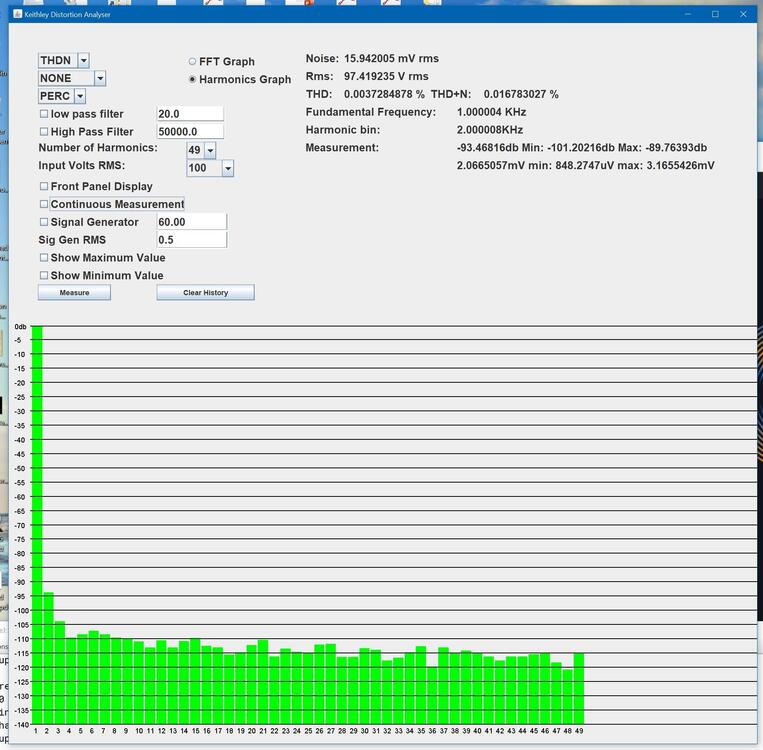Check the Show Minimum Value option

click(44, 276)
